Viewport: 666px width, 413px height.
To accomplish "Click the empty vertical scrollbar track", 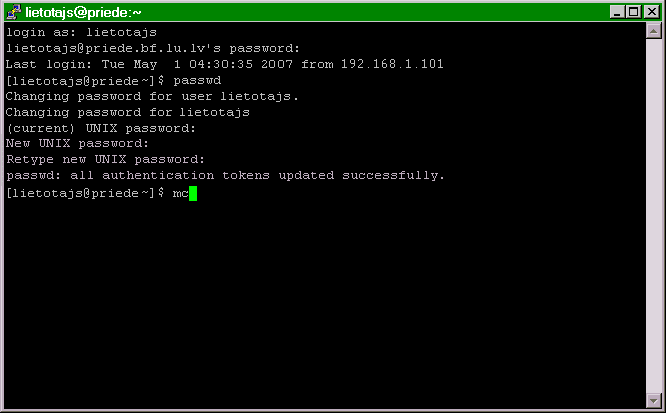I will (653, 215).
